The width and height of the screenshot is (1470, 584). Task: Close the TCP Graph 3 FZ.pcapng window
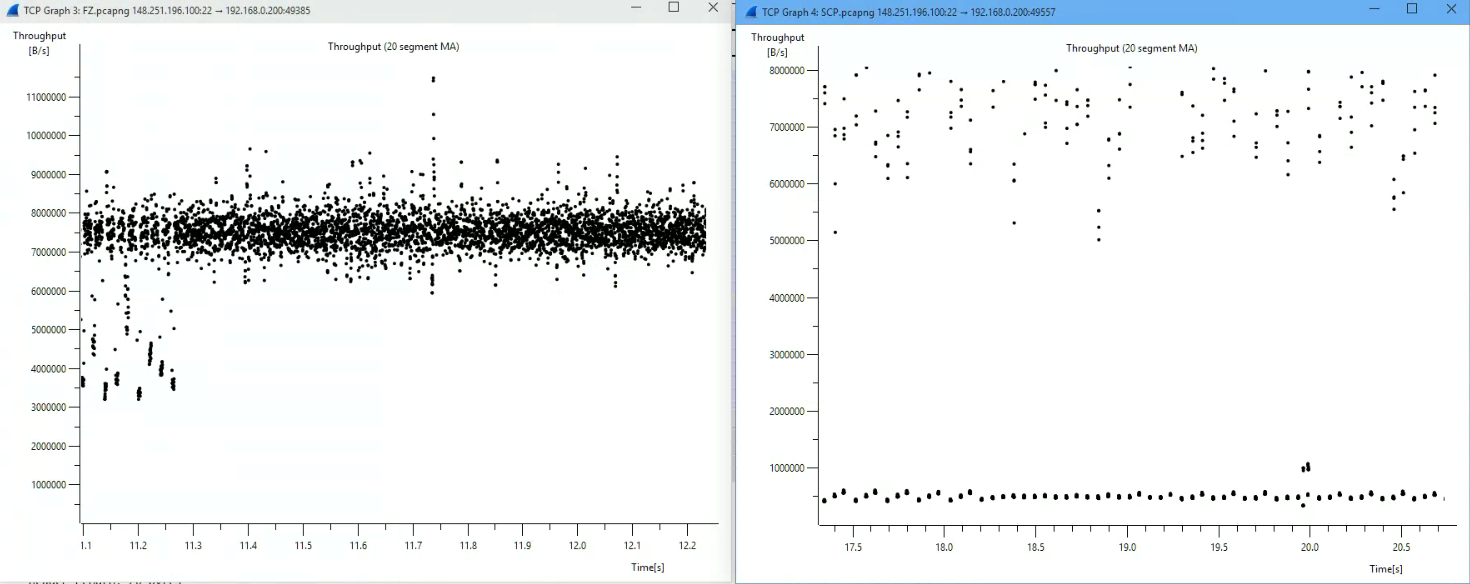[712, 8]
